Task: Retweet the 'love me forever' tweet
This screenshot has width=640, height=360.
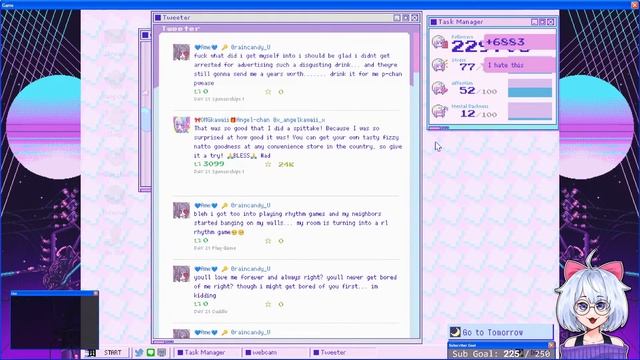Action: [198, 304]
